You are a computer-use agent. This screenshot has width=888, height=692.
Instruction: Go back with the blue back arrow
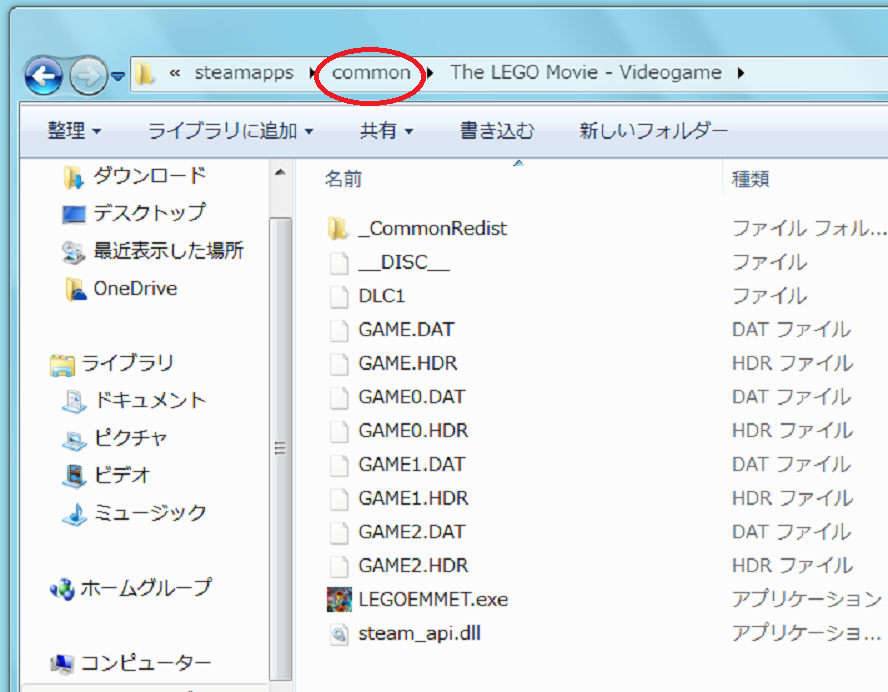click(44, 76)
